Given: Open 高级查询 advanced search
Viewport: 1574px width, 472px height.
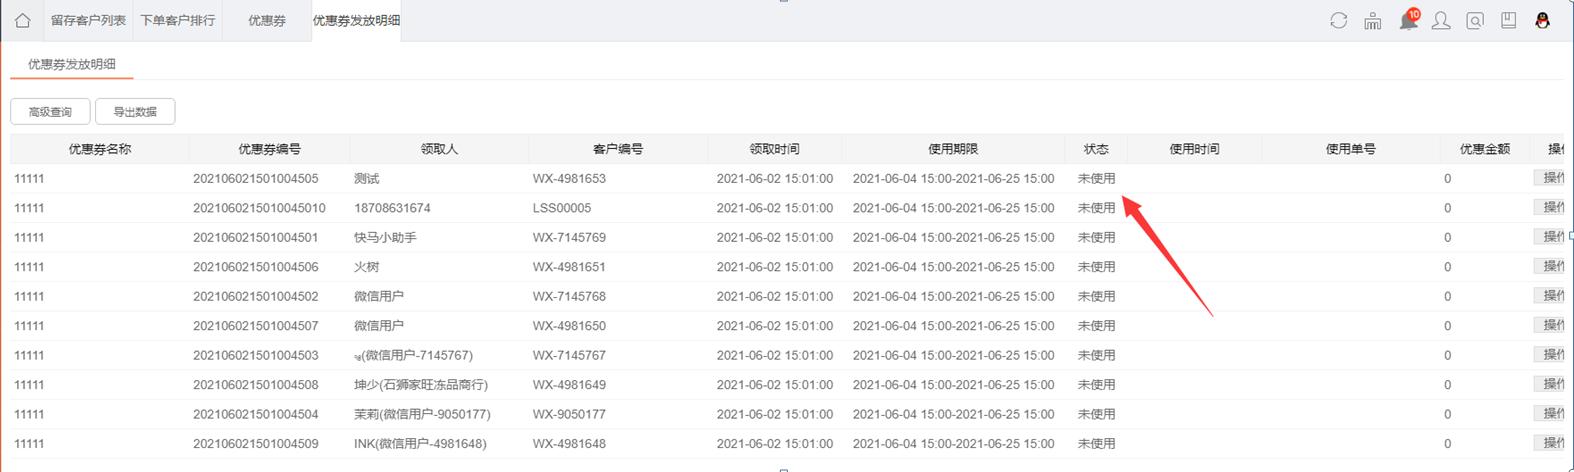Looking at the screenshot, I should pos(50,112).
